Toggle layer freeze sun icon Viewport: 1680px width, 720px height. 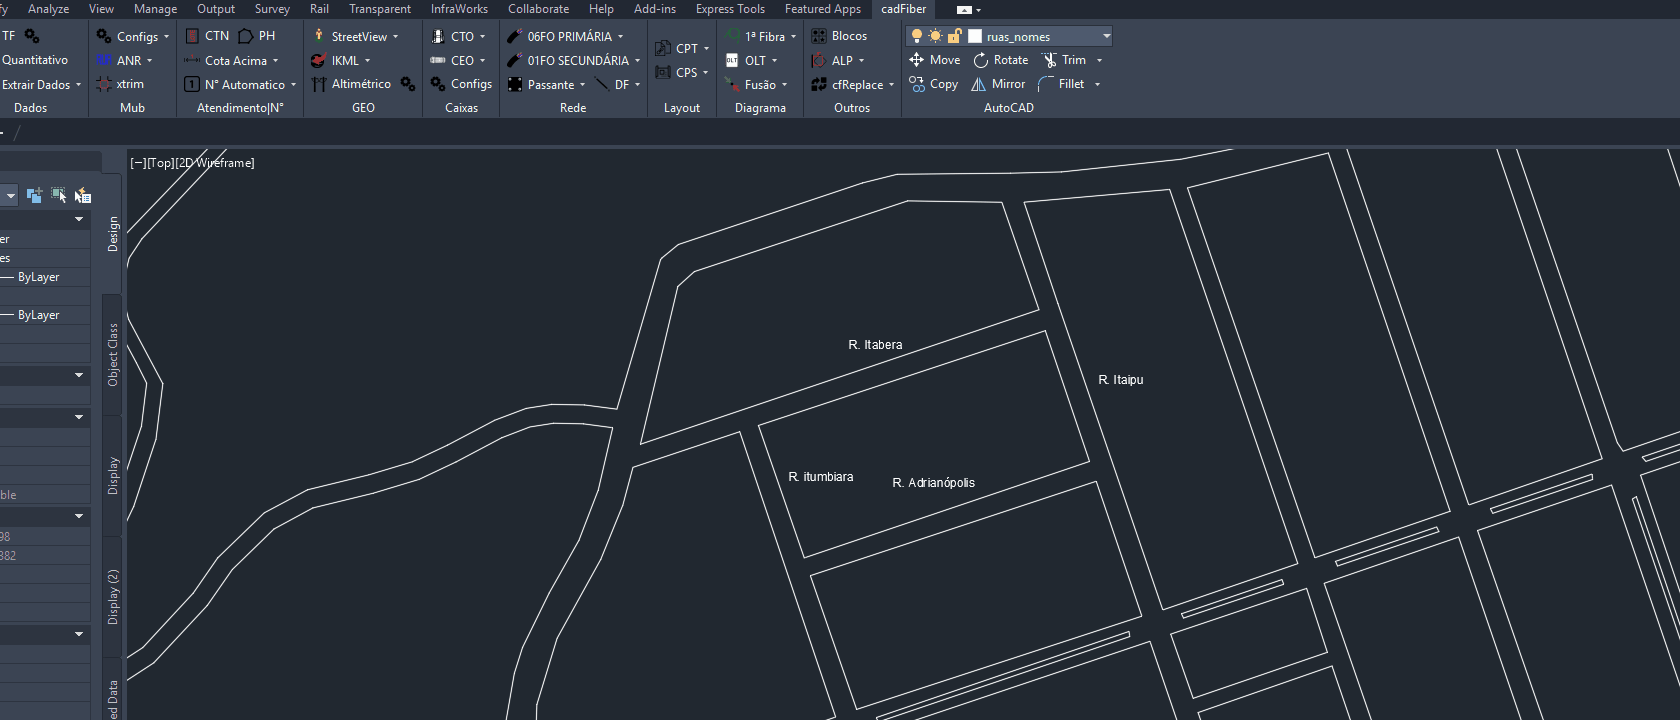[935, 36]
